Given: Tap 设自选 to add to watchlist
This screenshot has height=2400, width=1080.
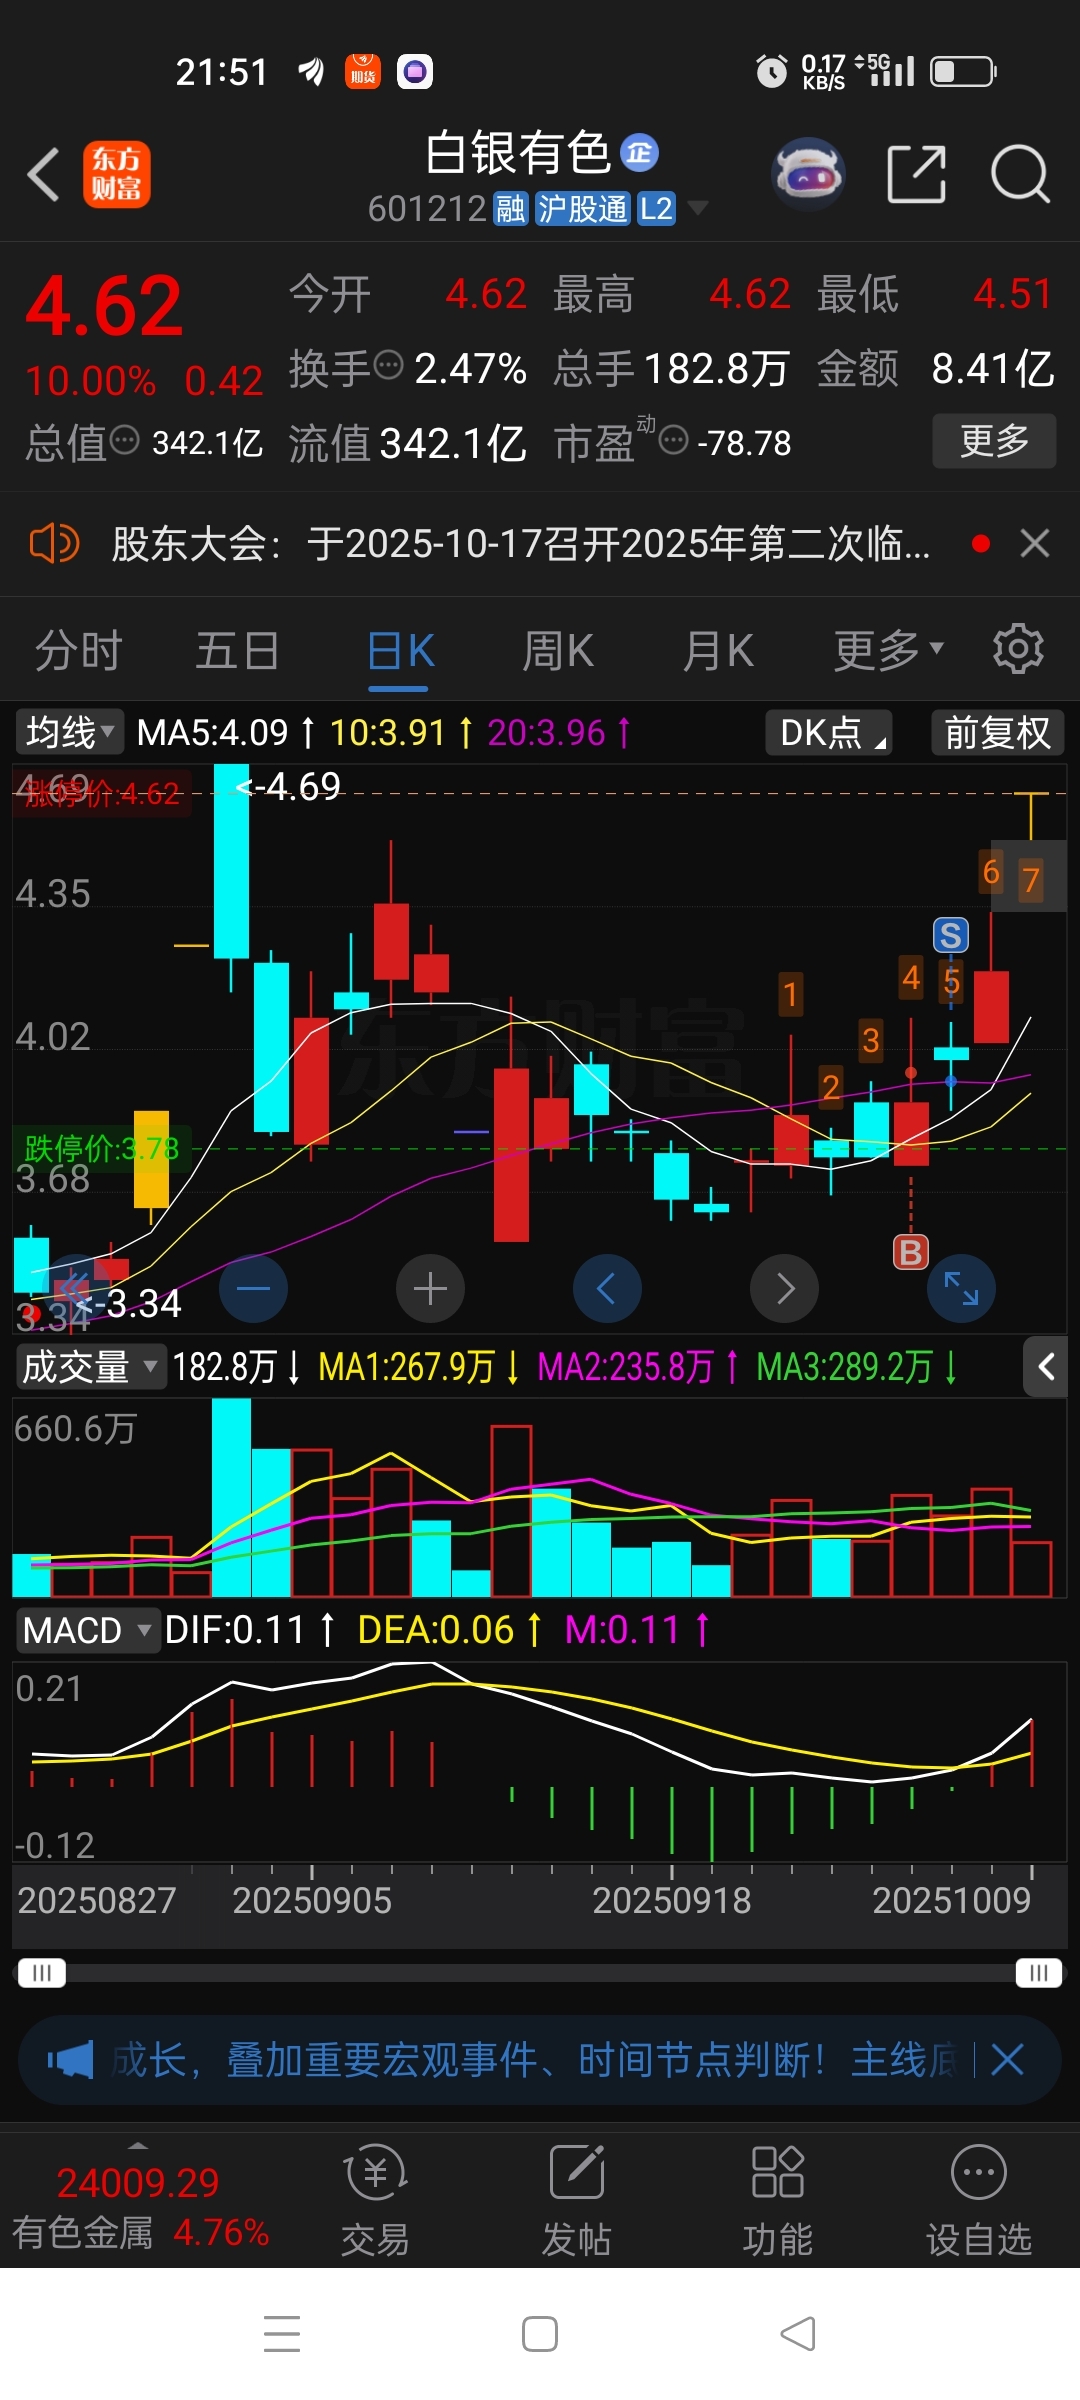Looking at the screenshot, I should (979, 2201).
